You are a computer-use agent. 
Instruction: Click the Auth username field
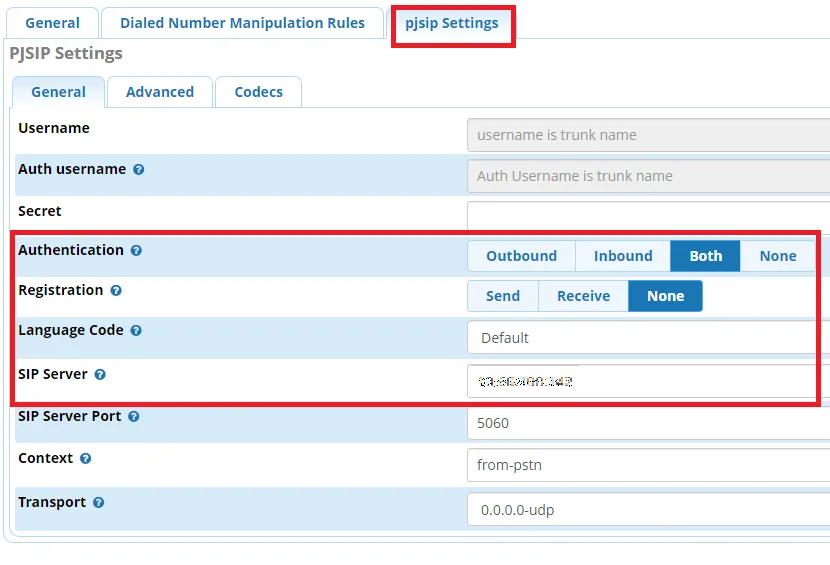click(648, 176)
